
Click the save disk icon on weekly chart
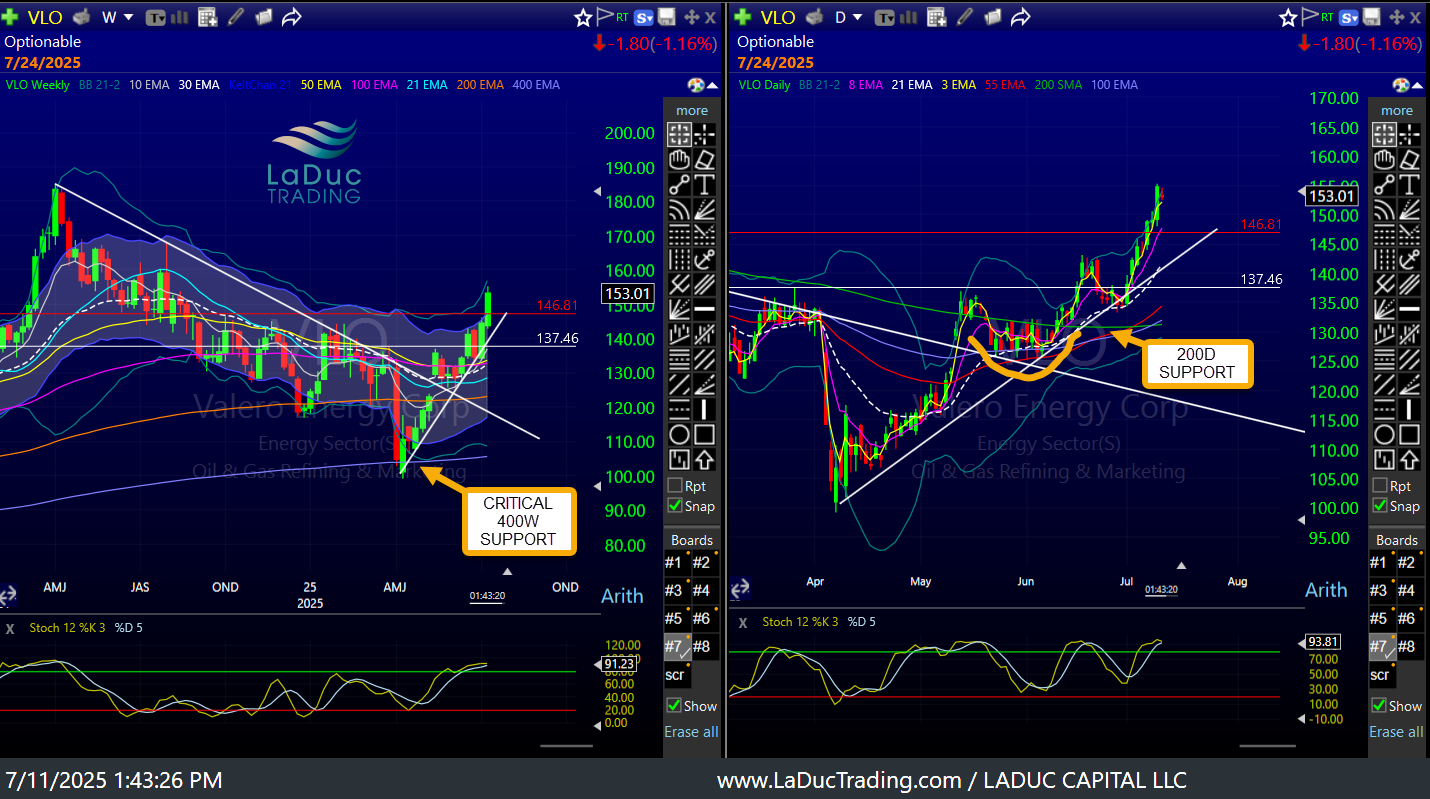click(x=667, y=17)
